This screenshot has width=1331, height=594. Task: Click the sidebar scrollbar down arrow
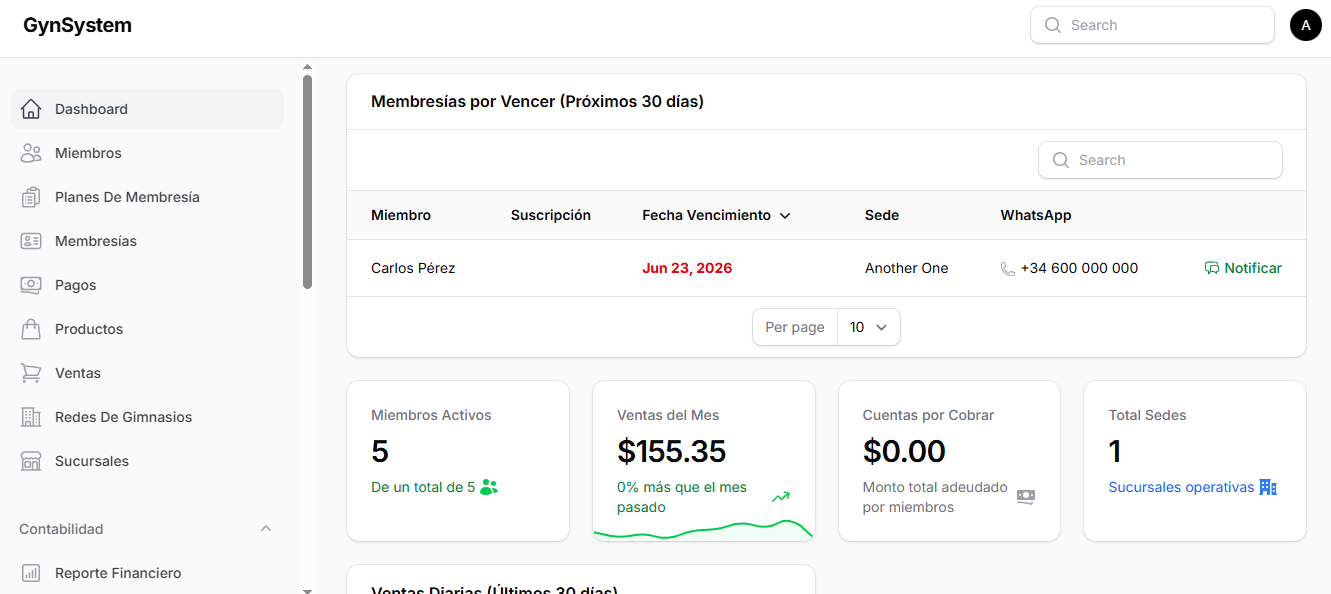307,590
